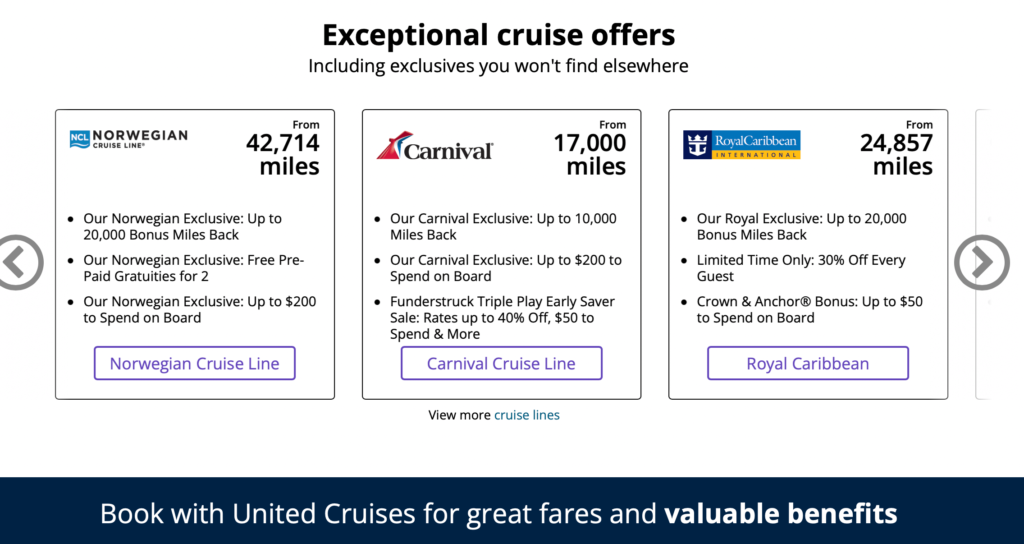Image resolution: width=1024 pixels, height=544 pixels.
Task: Click the "Book with United Cruises" banner
Action: [x=498, y=514]
